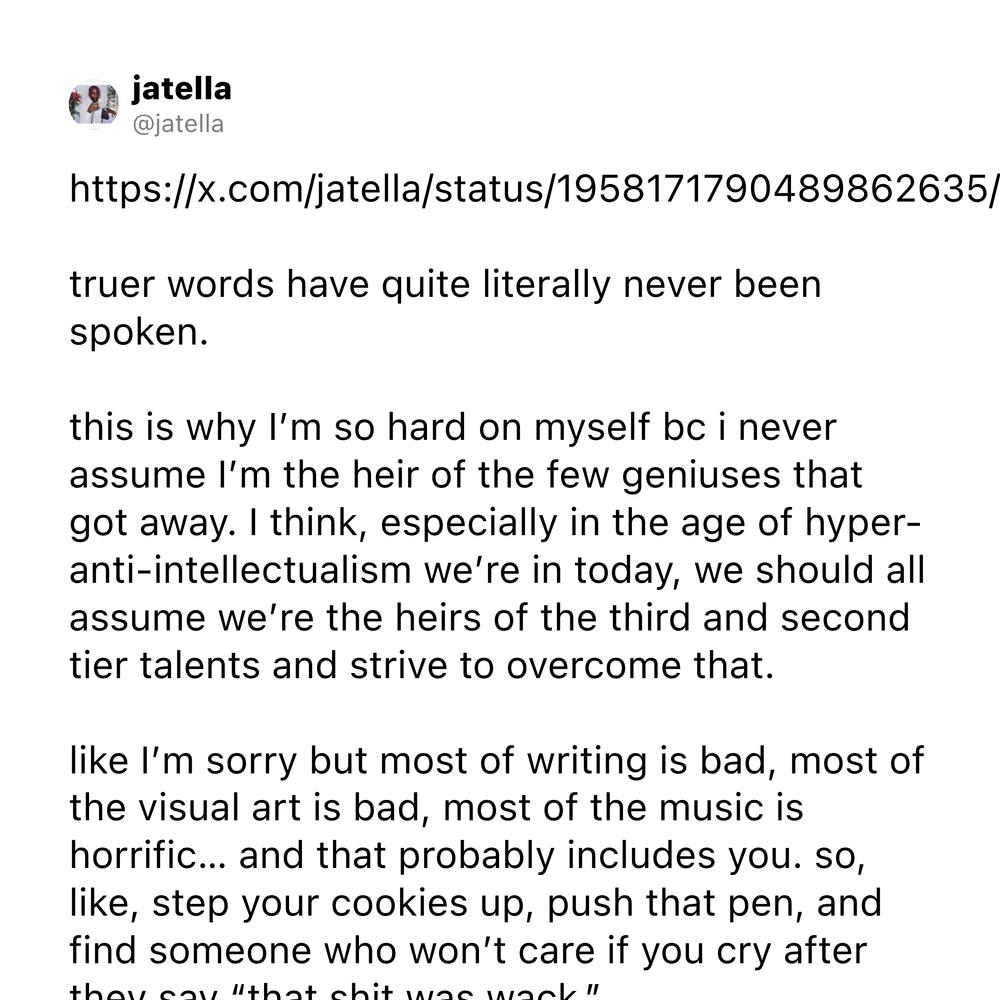1000x1000 pixels.
Task: Click the bold display name jatella
Action: click(181, 89)
